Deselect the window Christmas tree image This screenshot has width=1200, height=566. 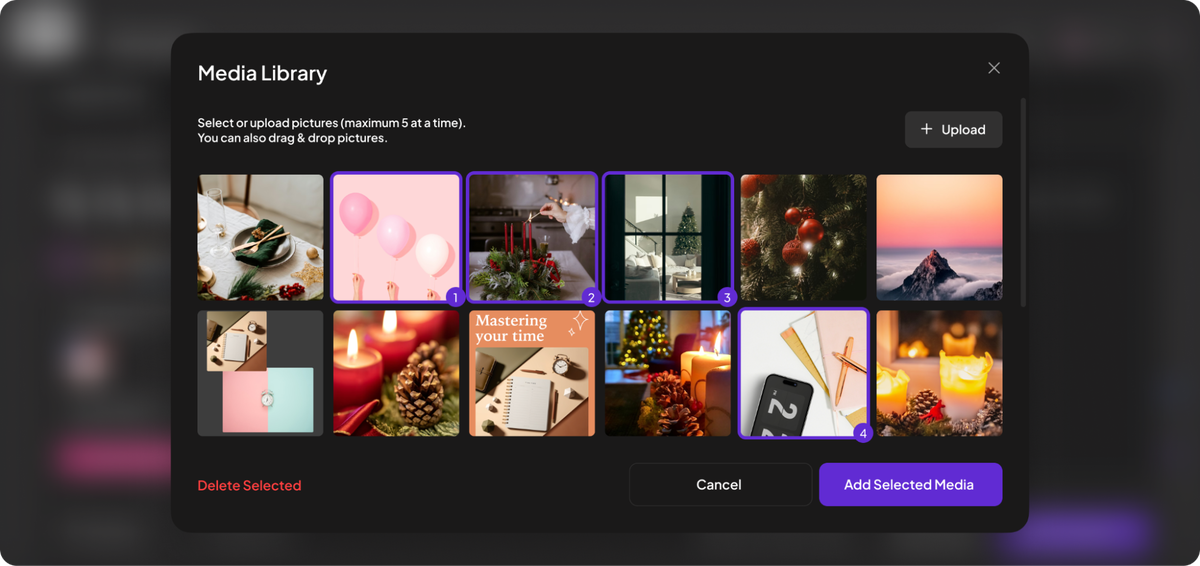coord(668,238)
